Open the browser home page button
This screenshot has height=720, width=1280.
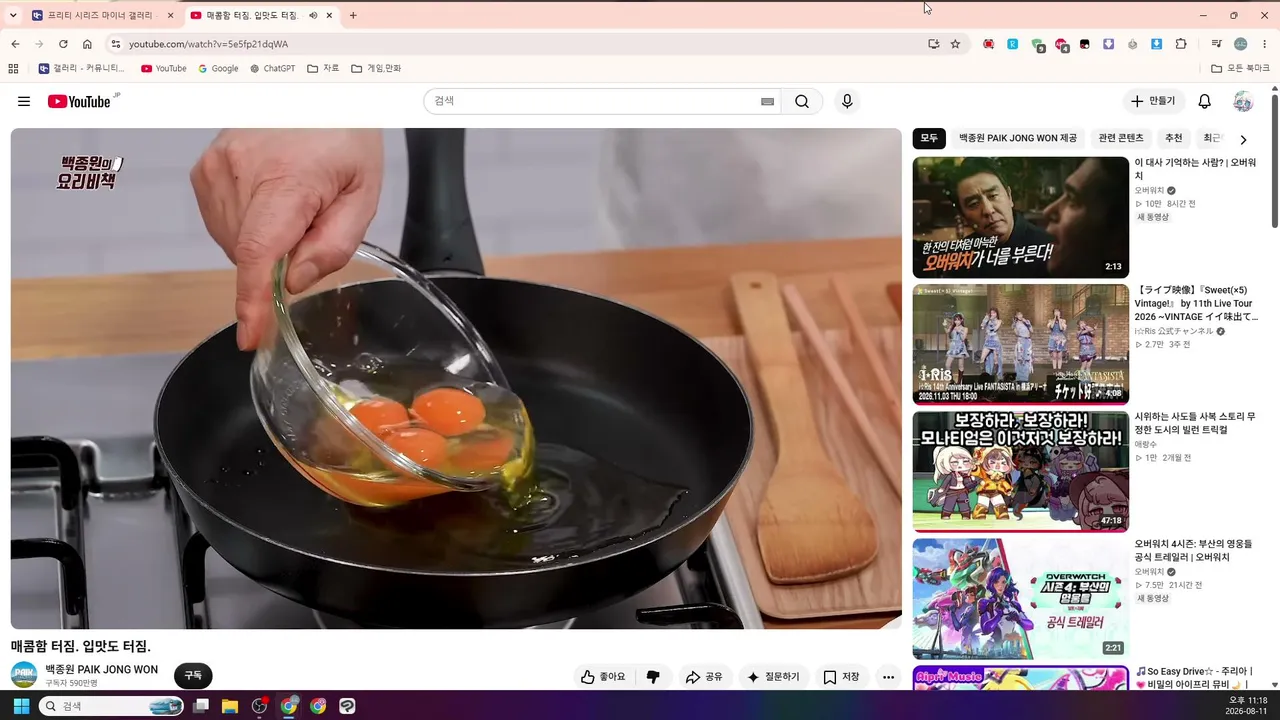coord(87,44)
